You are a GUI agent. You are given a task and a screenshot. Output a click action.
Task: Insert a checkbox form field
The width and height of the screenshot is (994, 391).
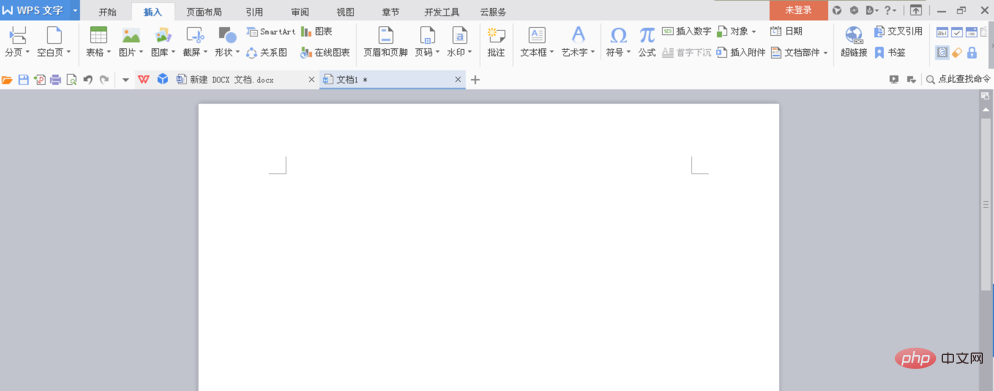[x=957, y=32]
